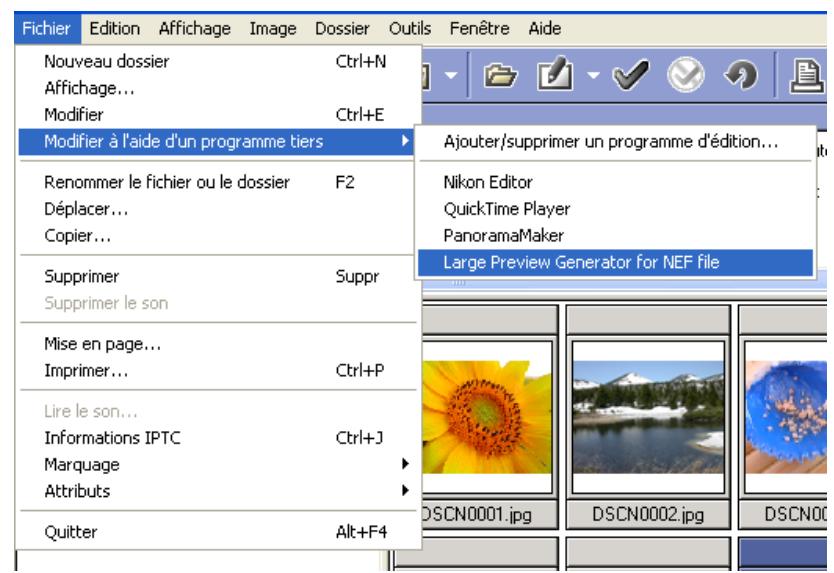Choose Nouveau dossier from Fichier menu
The width and height of the screenshot is (834, 573).
point(217,61)
